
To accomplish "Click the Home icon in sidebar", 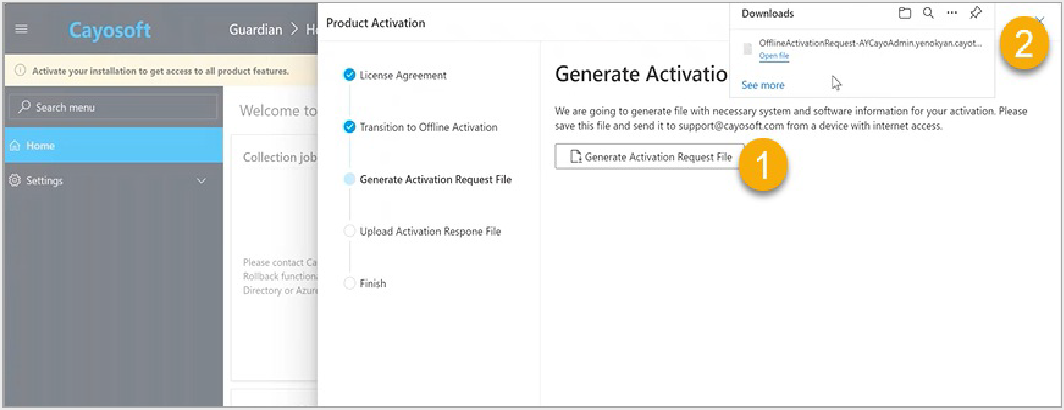I will click(16, 145).
